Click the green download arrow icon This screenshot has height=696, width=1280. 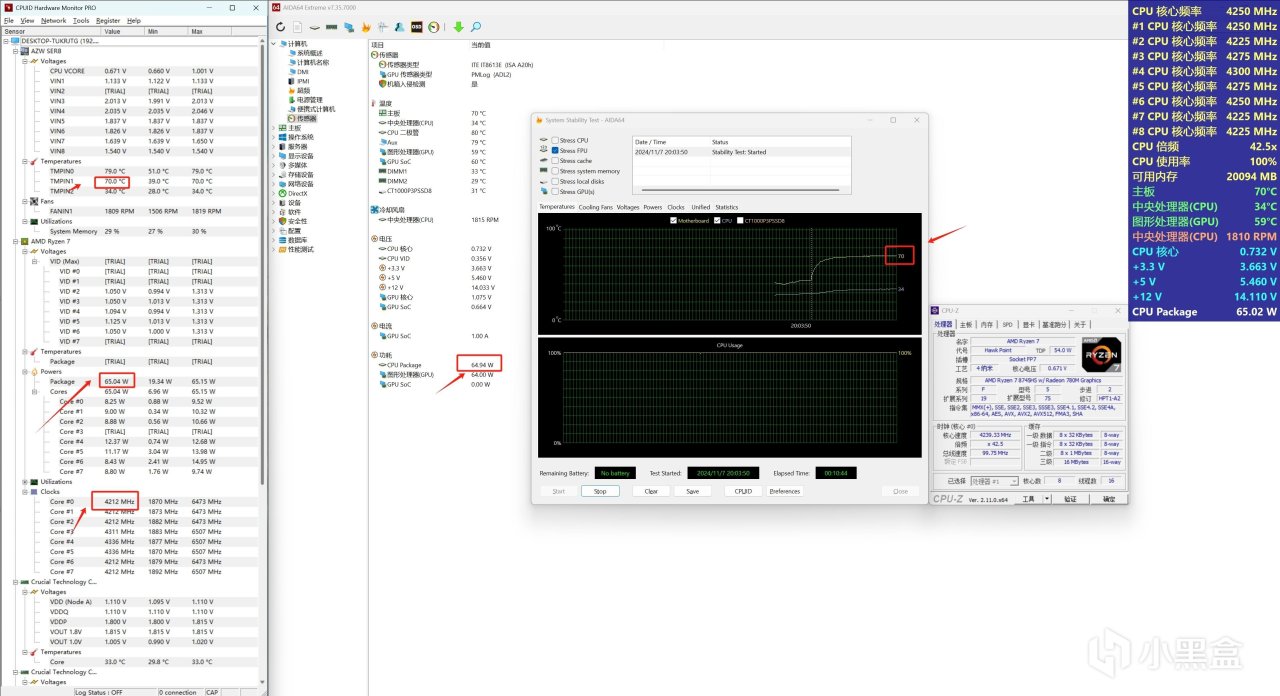coord(459,27)
